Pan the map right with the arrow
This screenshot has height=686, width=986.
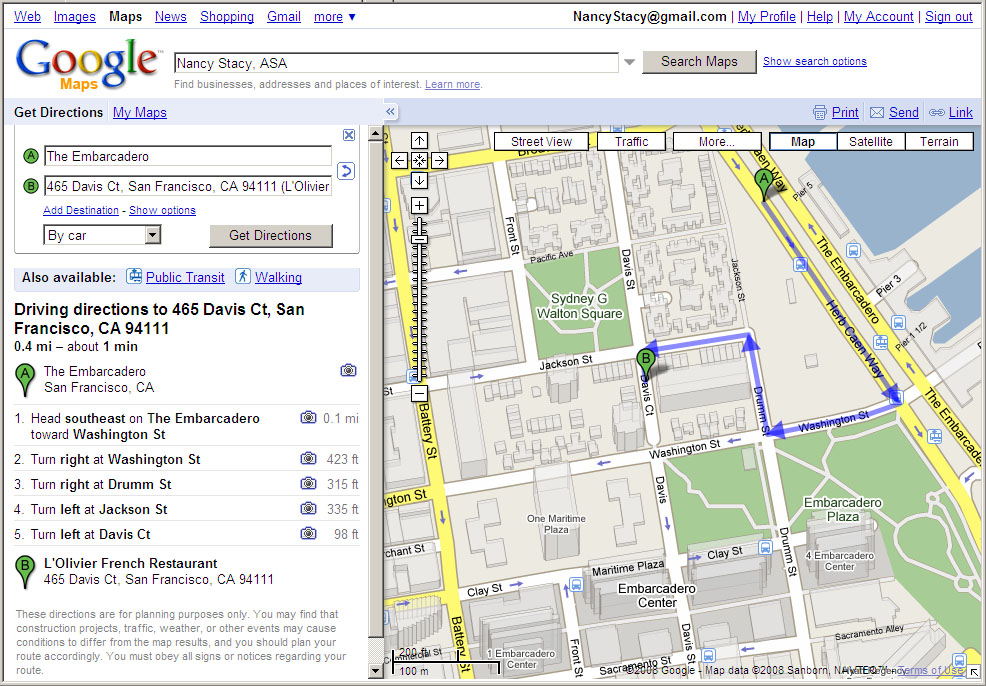pos(440,160)
